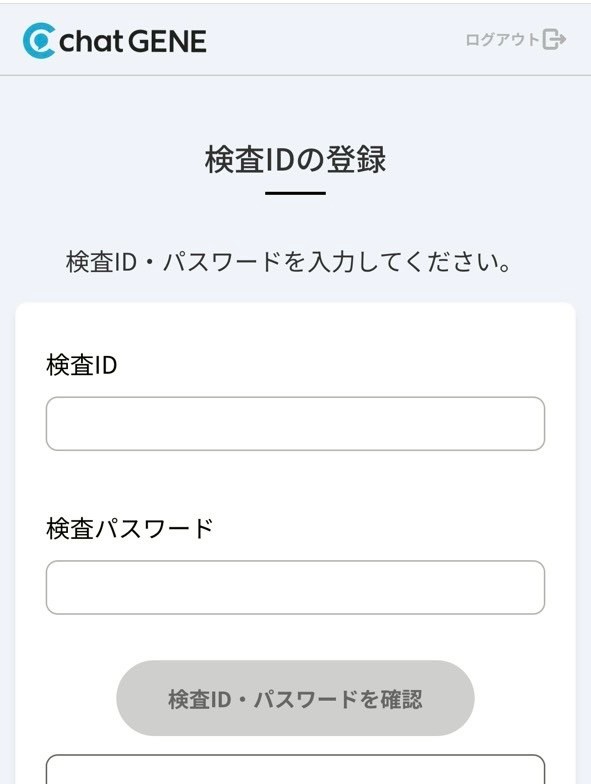Viewport: 591px width, 784px height.
Task: Focus the 検査ID input field
Action: [295, 424]
